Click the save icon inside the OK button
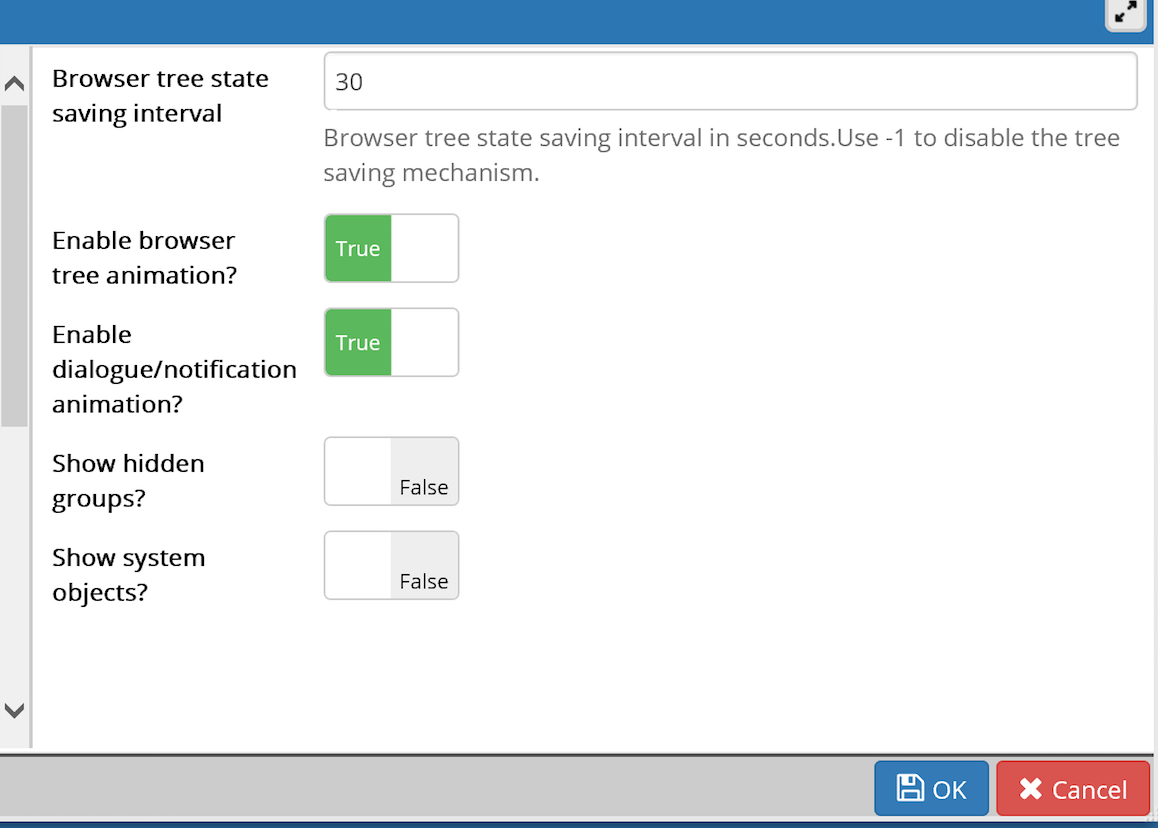 (912, 789)
